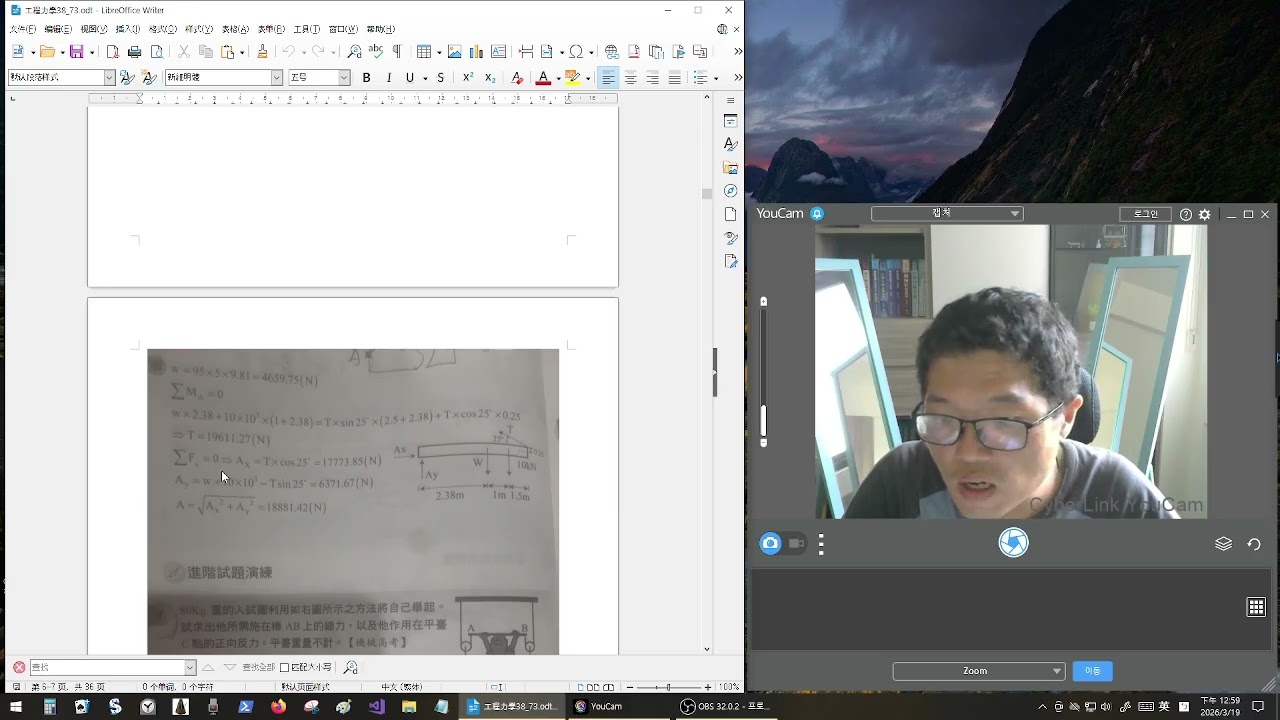Insert a text box icon
This screenshot has height=720, width=1280.
[x=498, y=52]
